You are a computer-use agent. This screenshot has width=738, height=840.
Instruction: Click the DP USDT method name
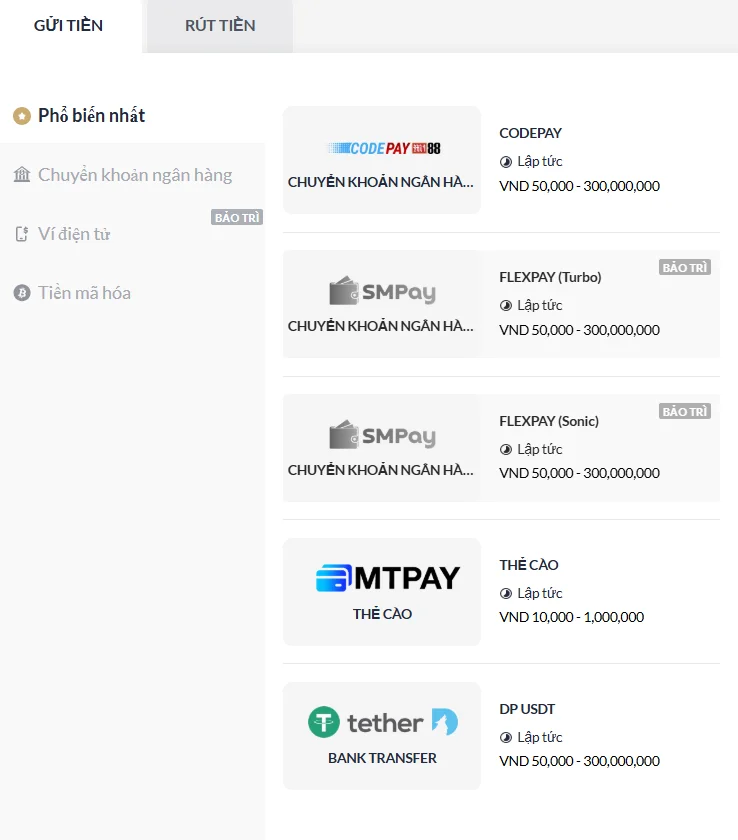tap(527, 709)
